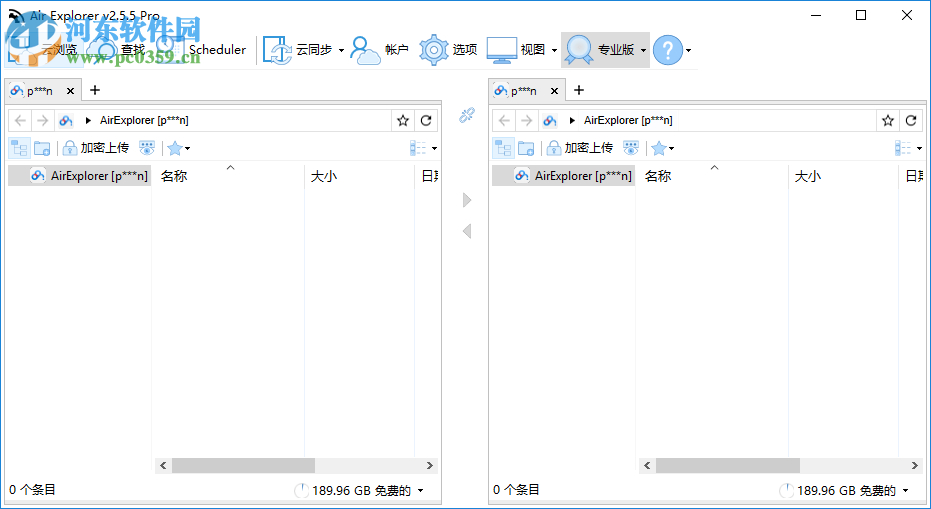
Task: Open right pane list view mode dropdown
Action: (x=908, y=148)
